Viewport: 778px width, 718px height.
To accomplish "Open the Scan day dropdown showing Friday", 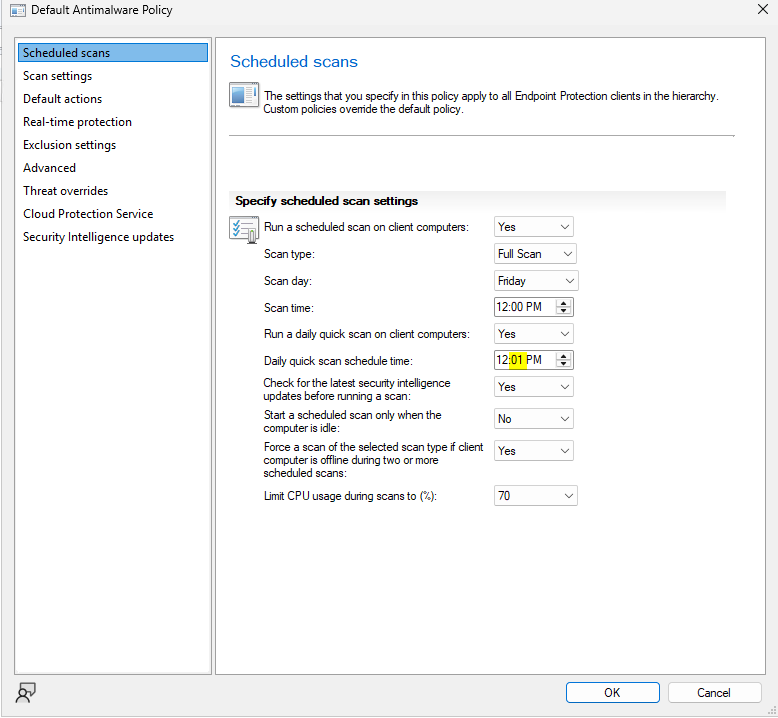I will [x=536, y=281].
